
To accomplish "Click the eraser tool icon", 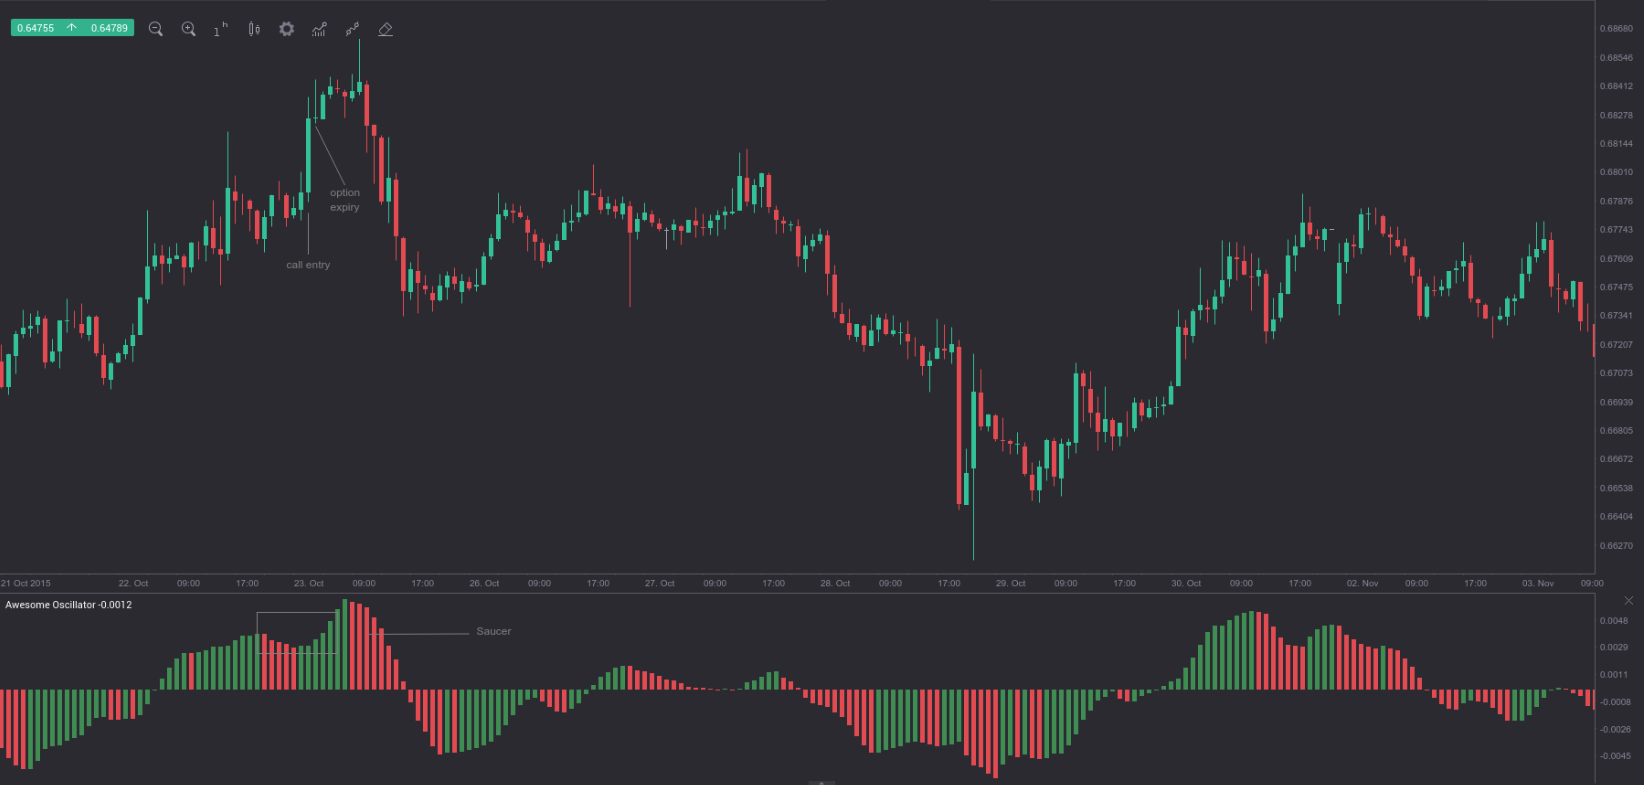I will click(x=385, y=29).
